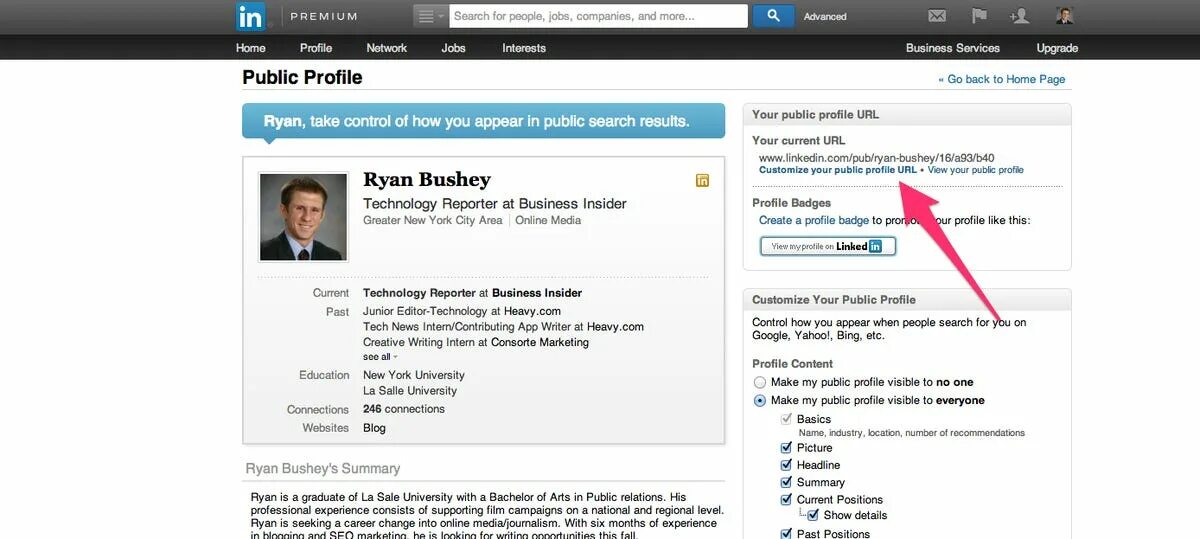Open the messages envelope icon

pos(937,16)
